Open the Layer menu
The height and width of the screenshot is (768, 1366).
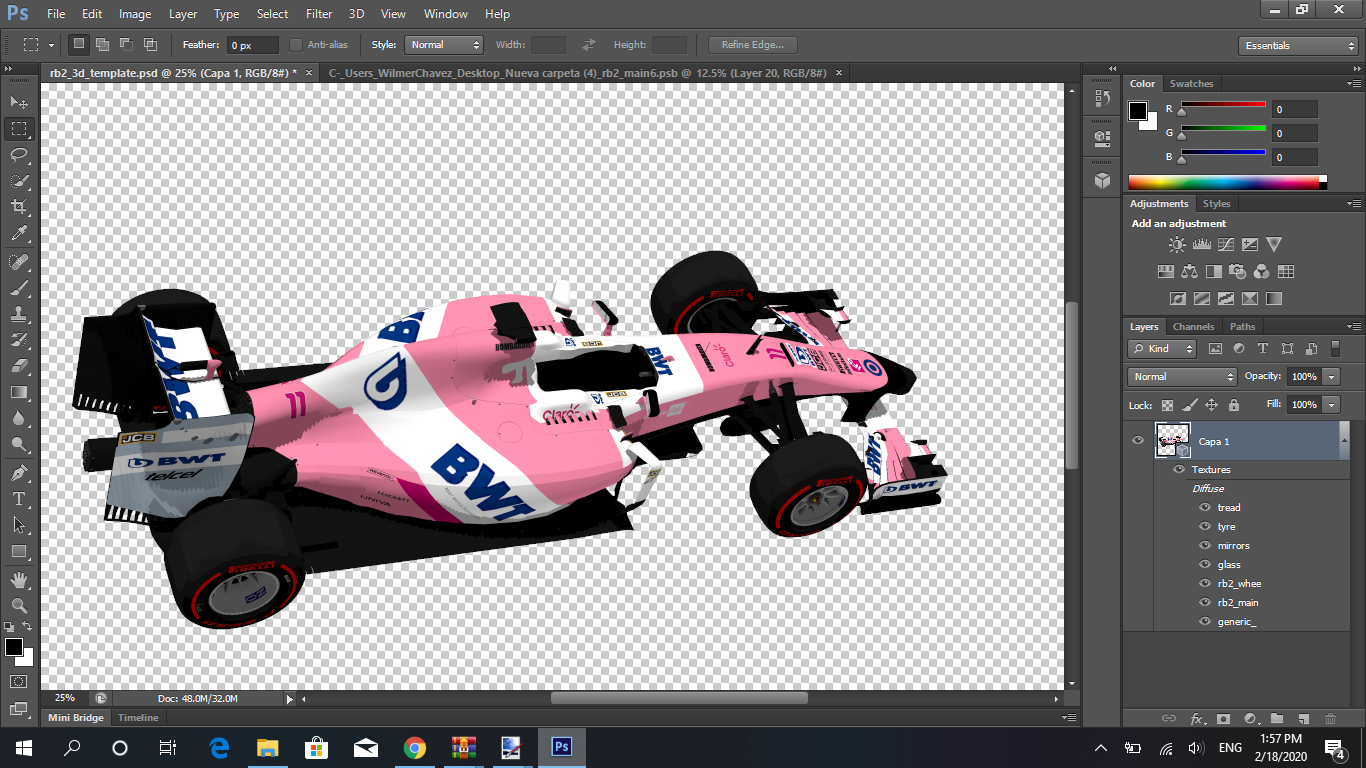coord(183,14)
